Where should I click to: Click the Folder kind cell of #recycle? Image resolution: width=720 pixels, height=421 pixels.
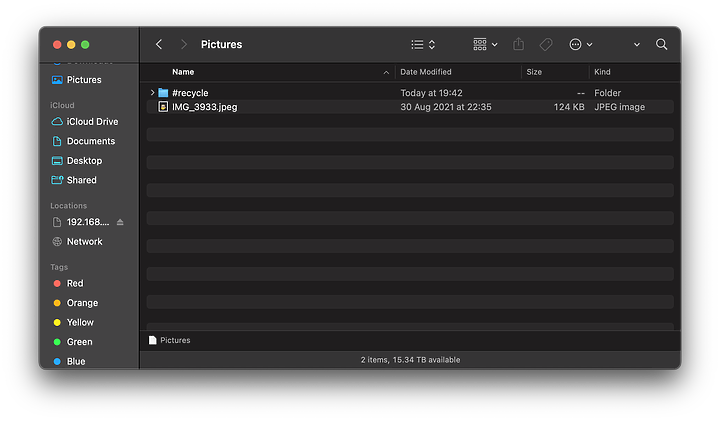pos(607,93)
